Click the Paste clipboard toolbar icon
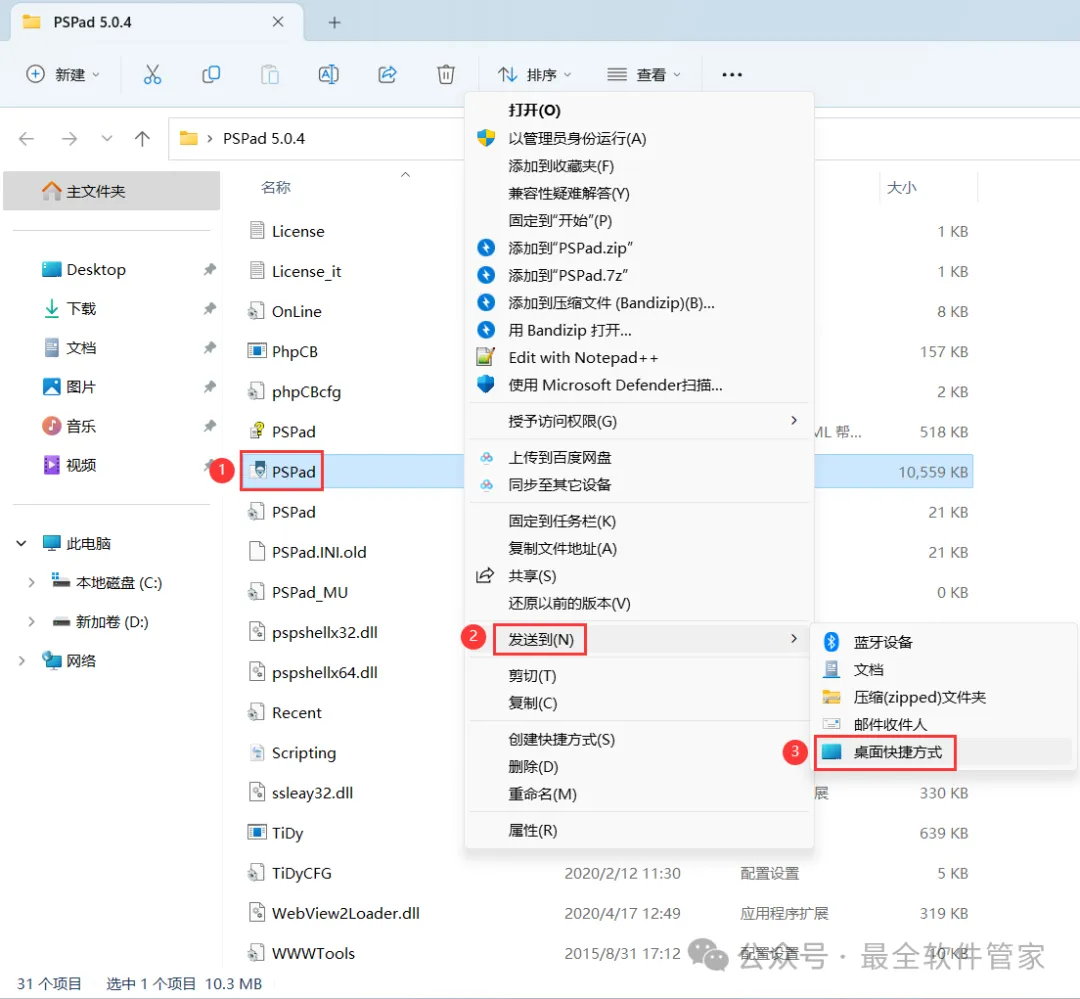 tap(270, 74)
